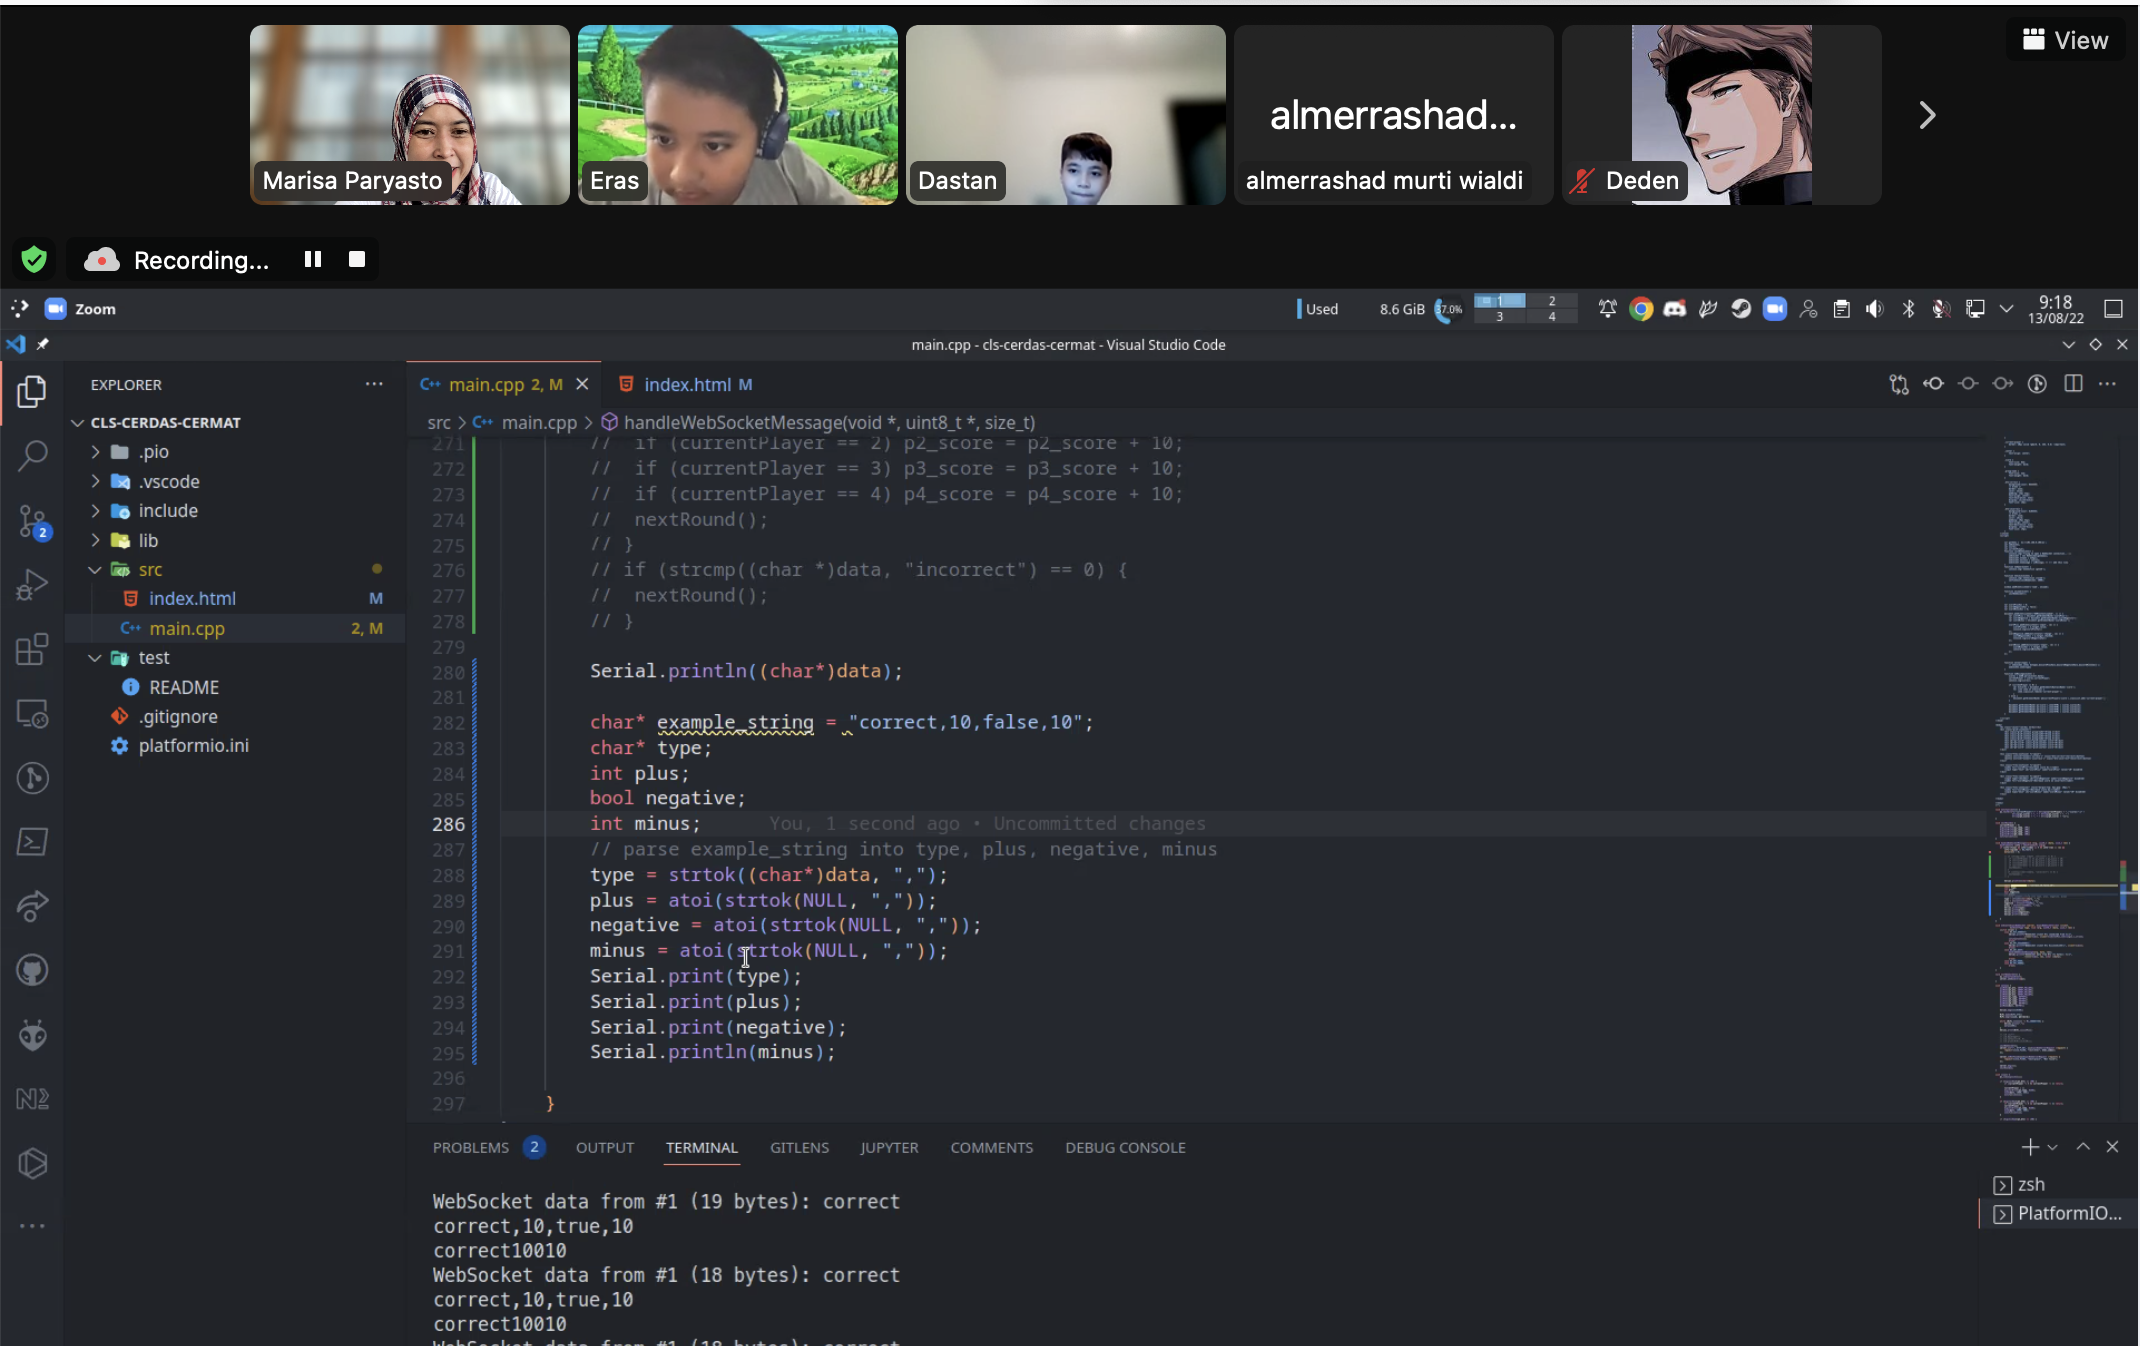Open platformio.ini in explorer
This screenshot has height=1346, width=2140.
point(194,746)
